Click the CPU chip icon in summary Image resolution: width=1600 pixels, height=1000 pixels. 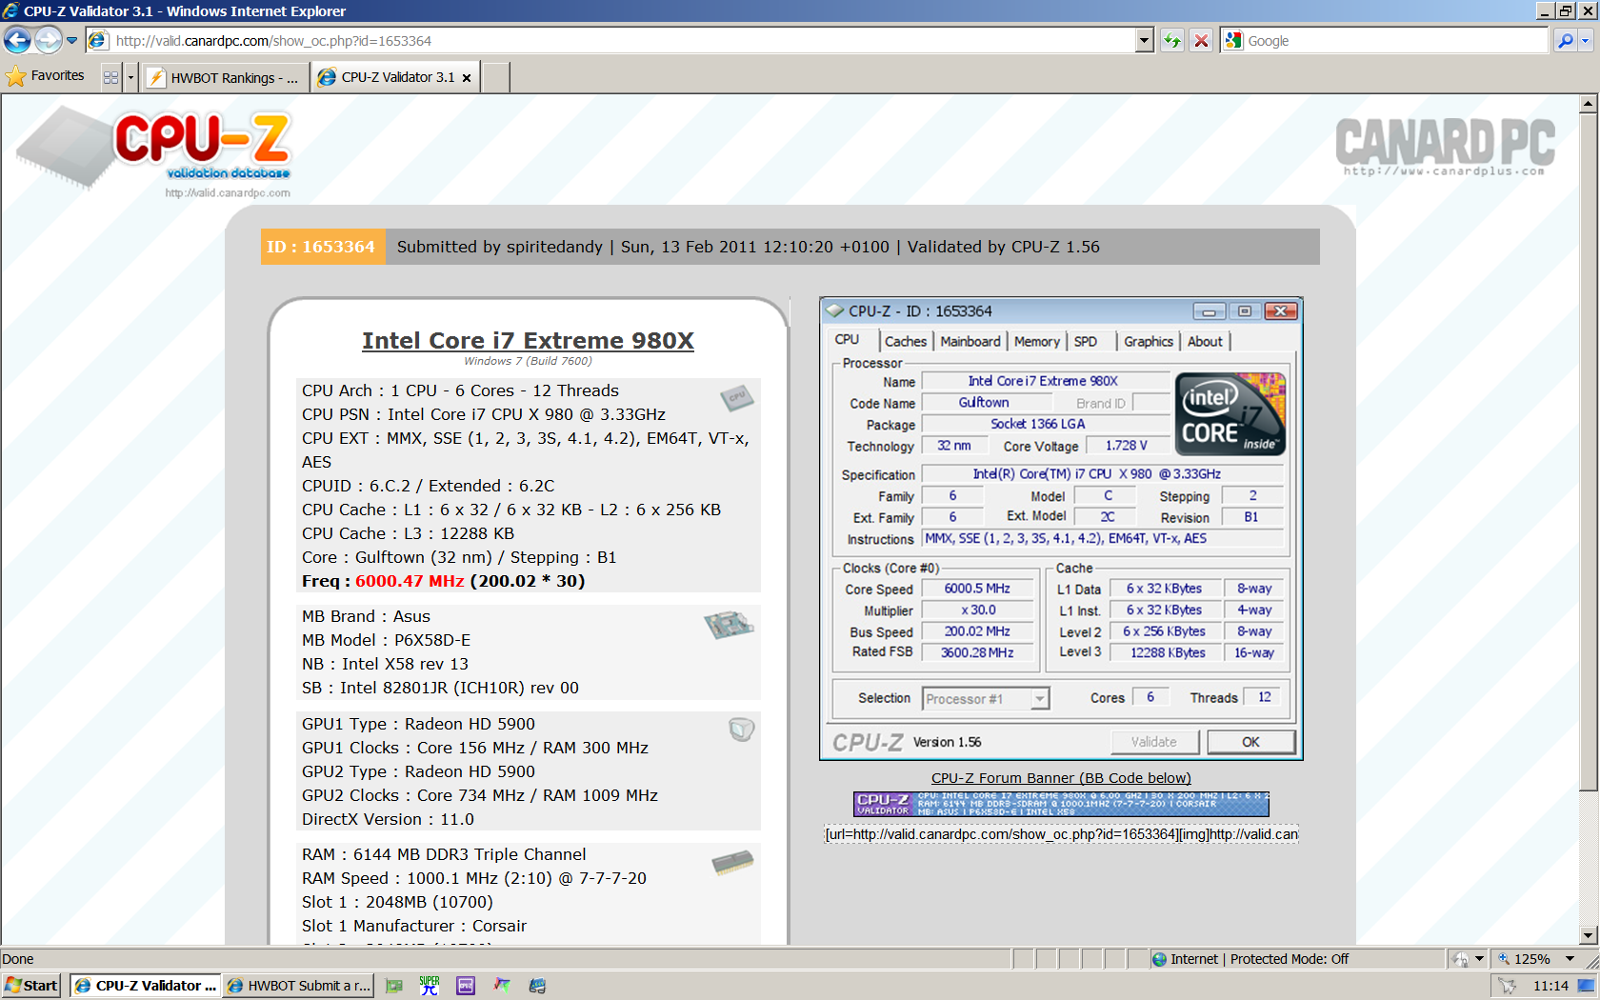(x=737, y=397)
